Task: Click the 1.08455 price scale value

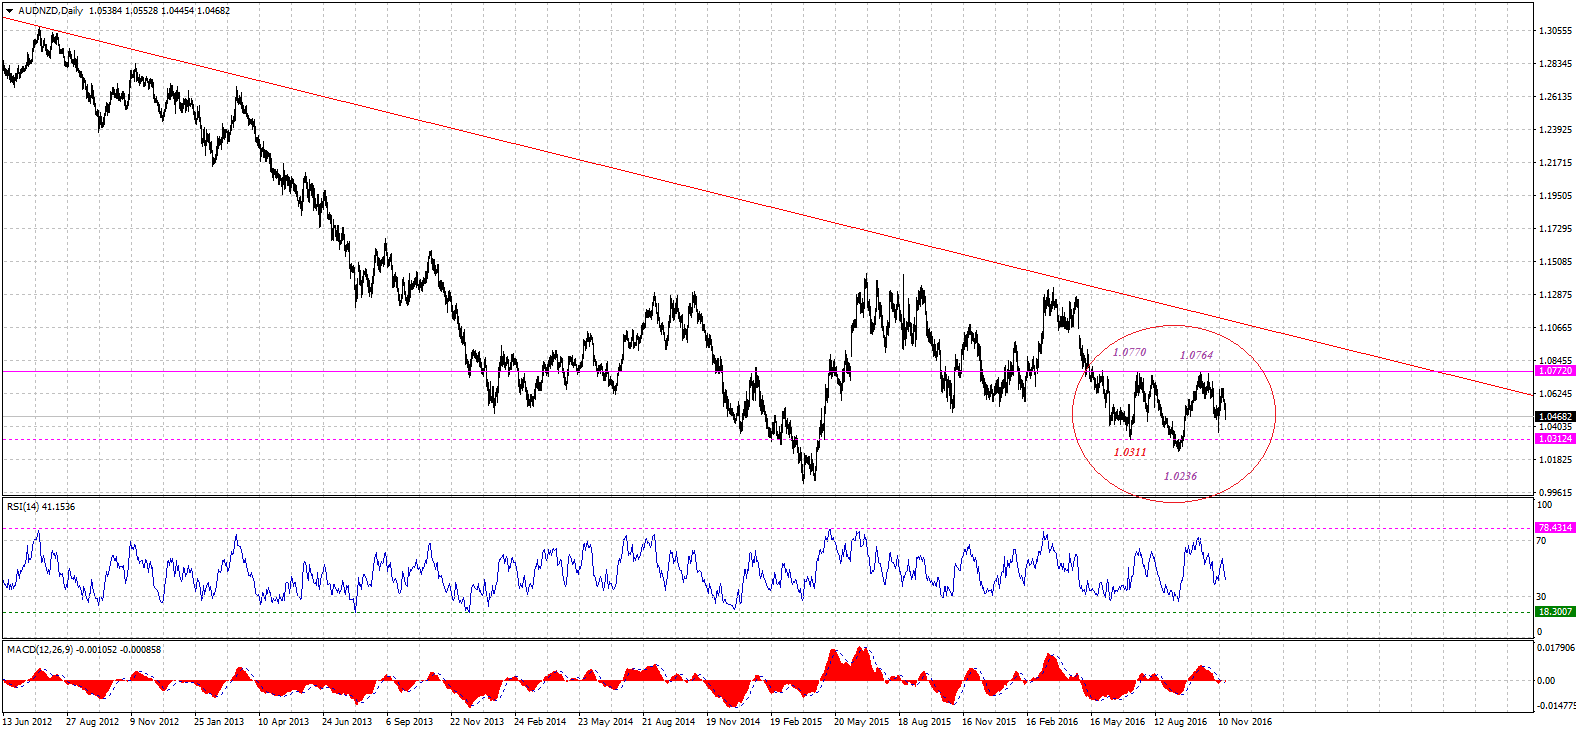Action: (x=1555, y=360)
